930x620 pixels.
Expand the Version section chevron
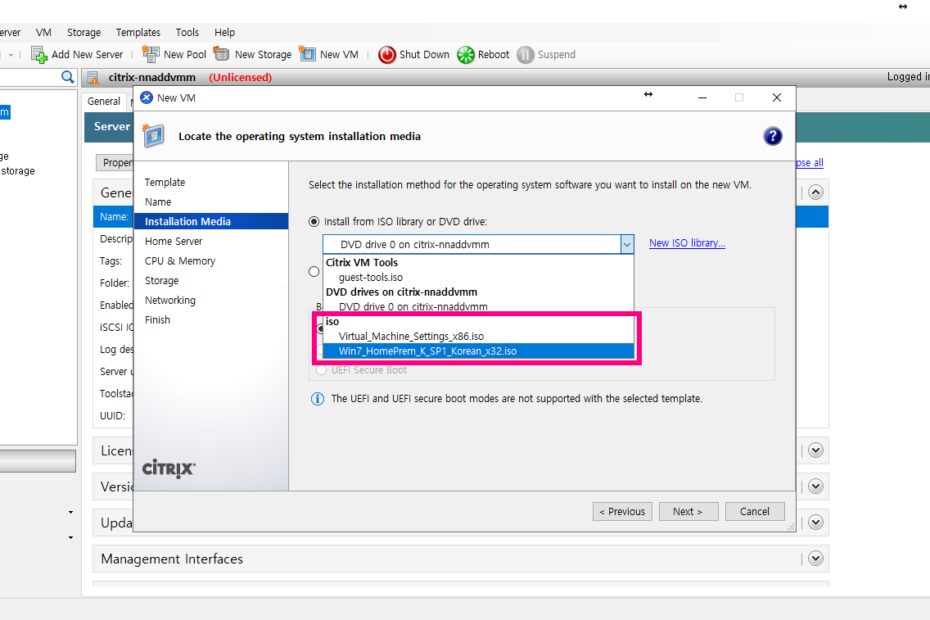pyautogui.click(x=816, y=487)
